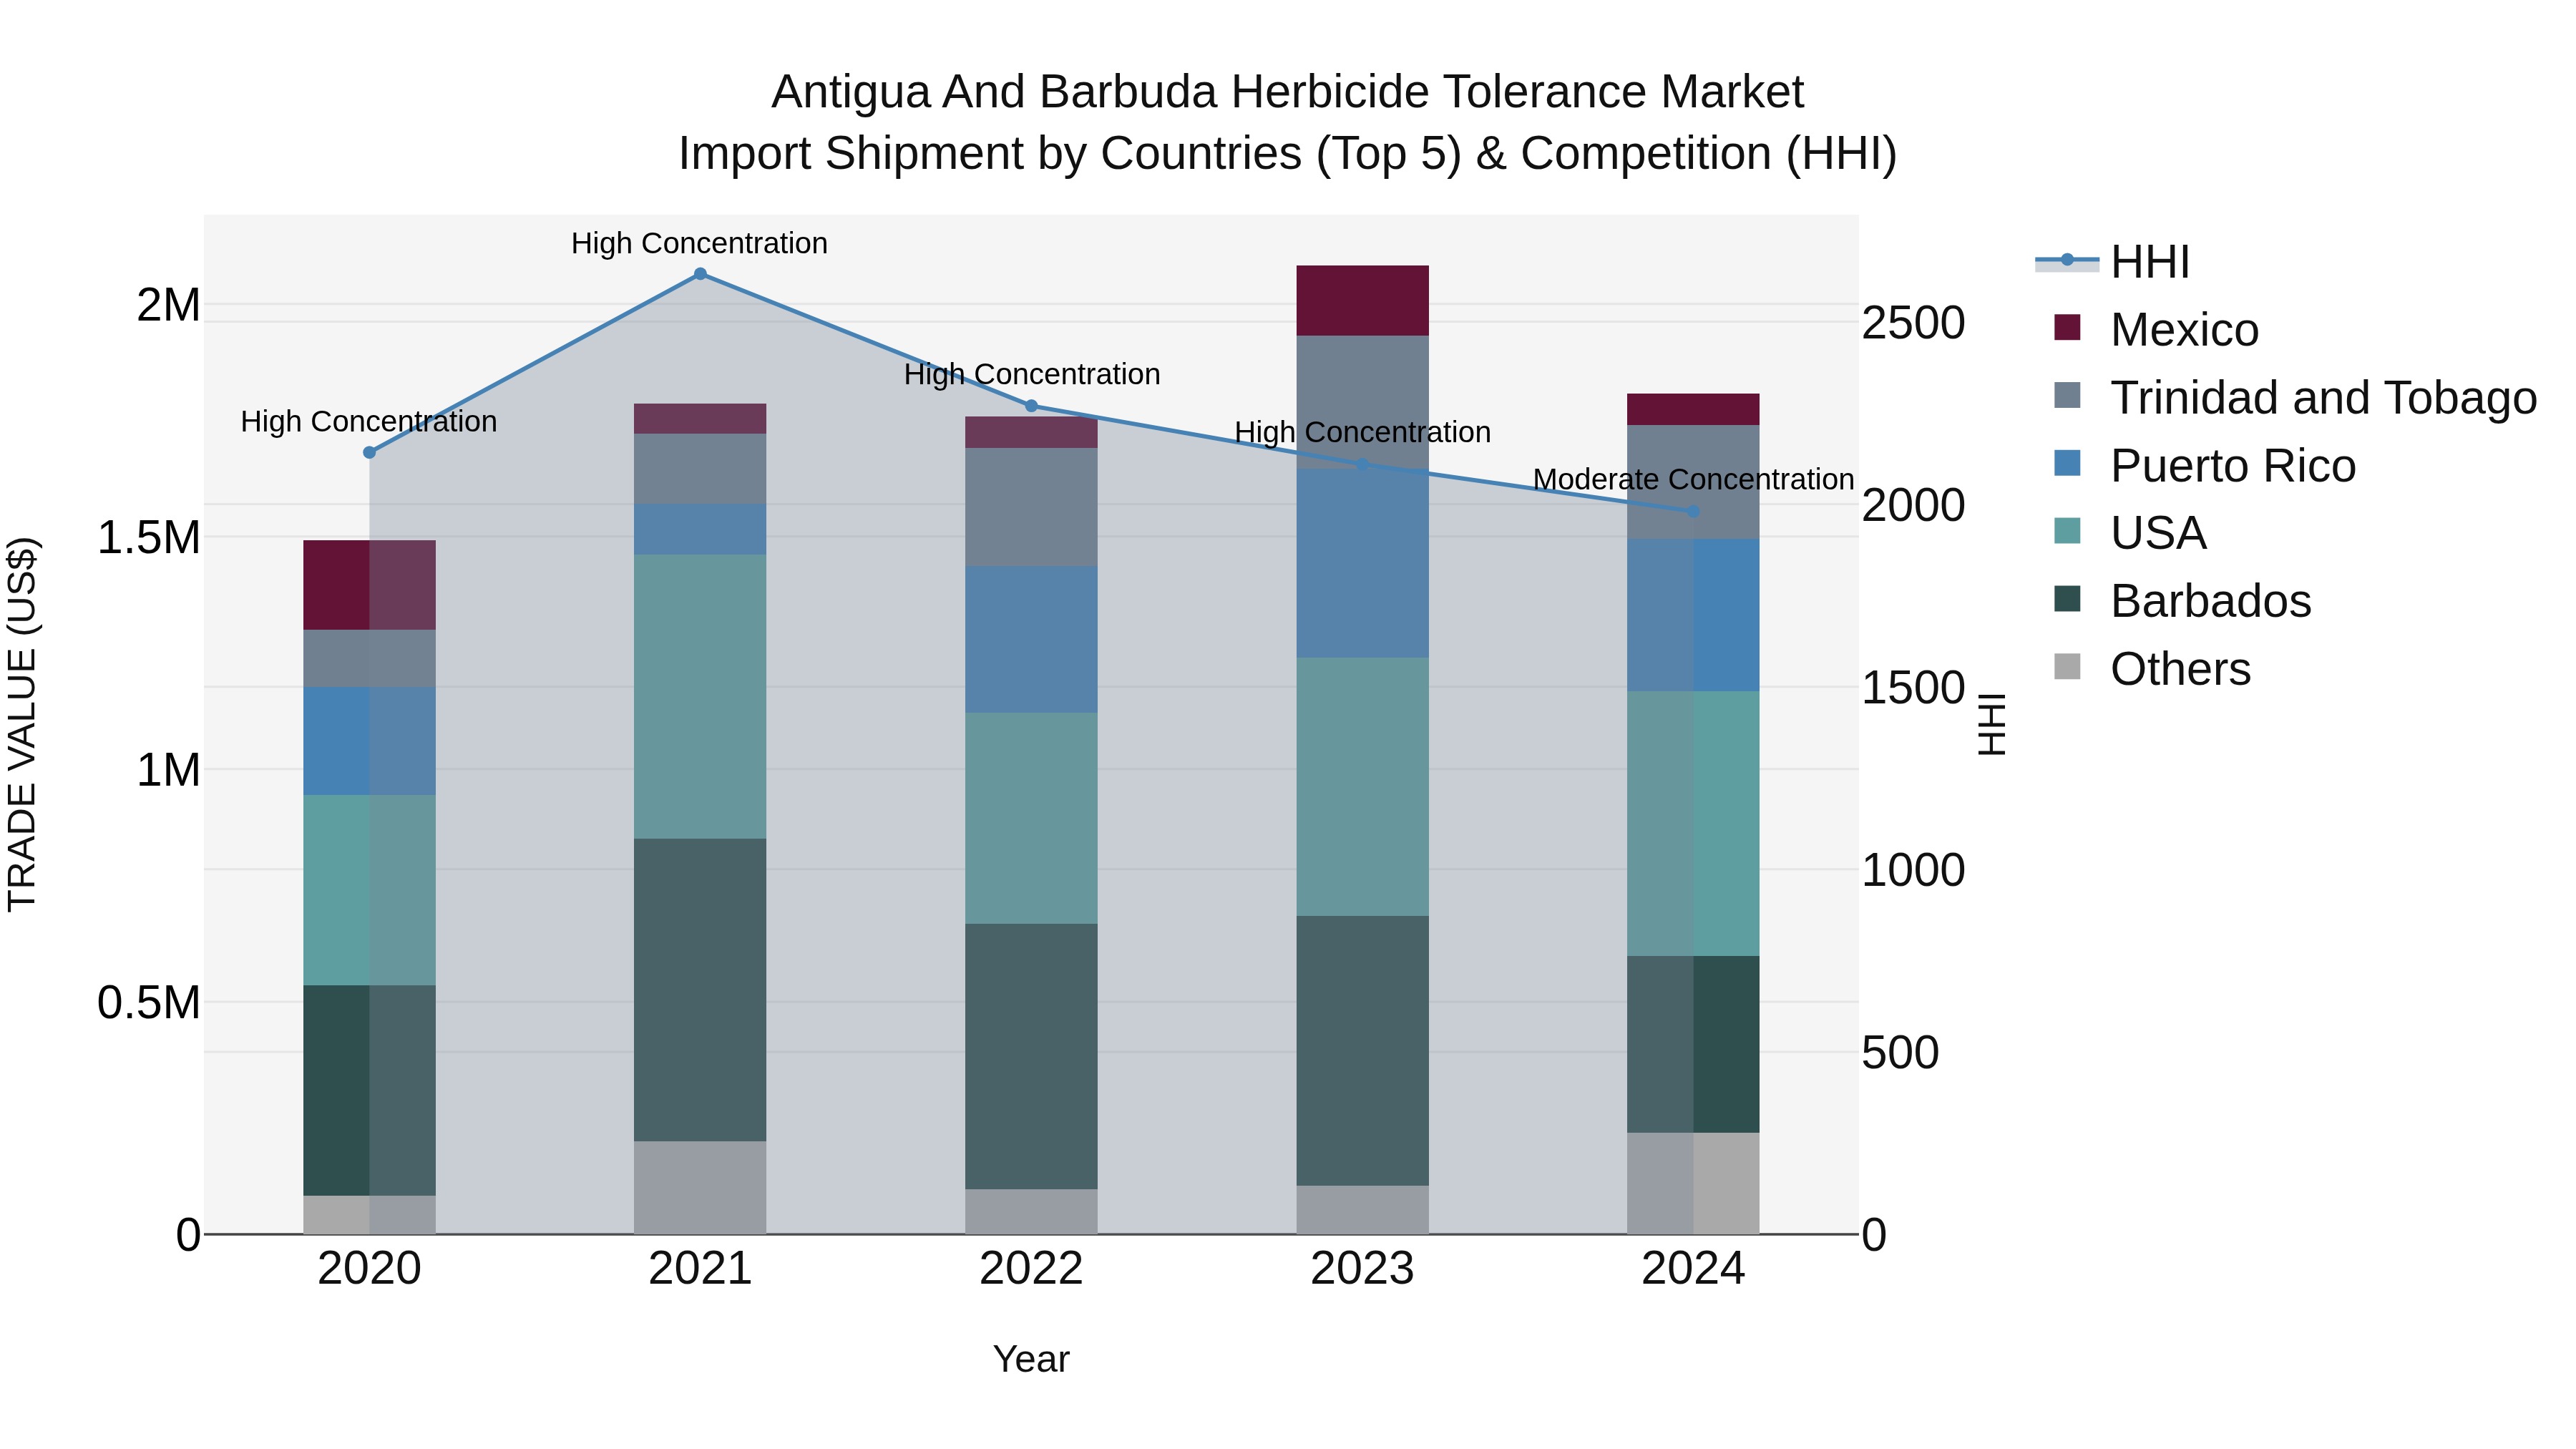Viewport: 2576px width, 1449px height.
Task: Click the Mexico segment of 2020 bar
Action: click(x=369, y=585)
